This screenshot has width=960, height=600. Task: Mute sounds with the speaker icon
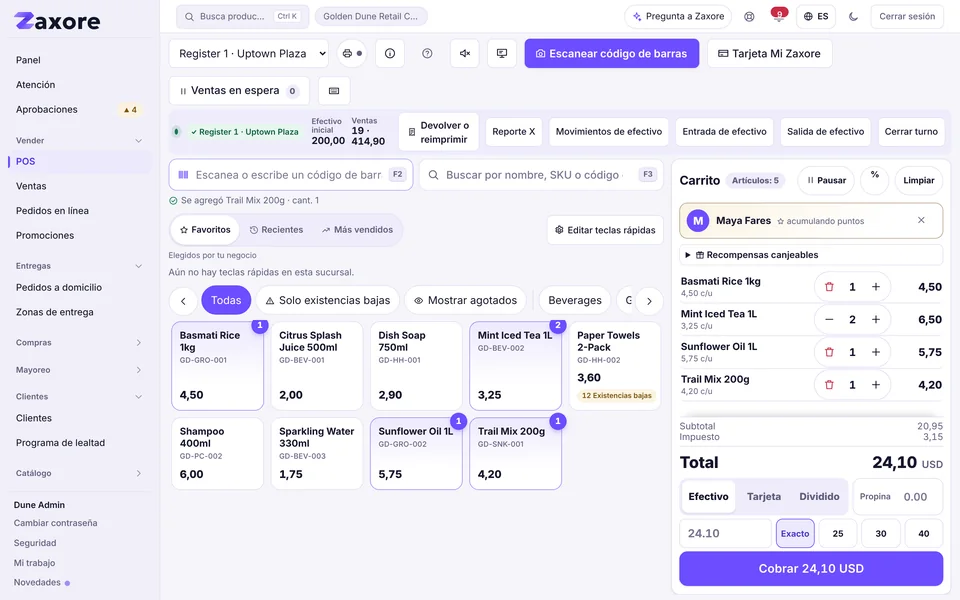pos(465,53)
